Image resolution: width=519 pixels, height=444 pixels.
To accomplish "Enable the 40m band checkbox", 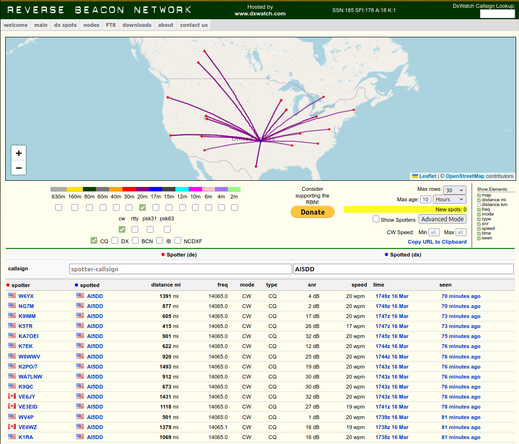I will (116, 207).
